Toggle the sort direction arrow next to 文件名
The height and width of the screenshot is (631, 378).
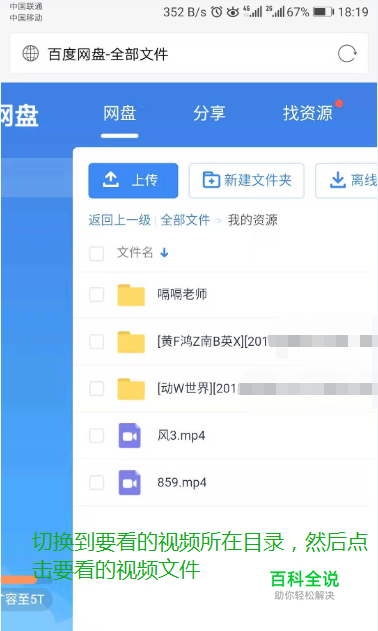164,253
